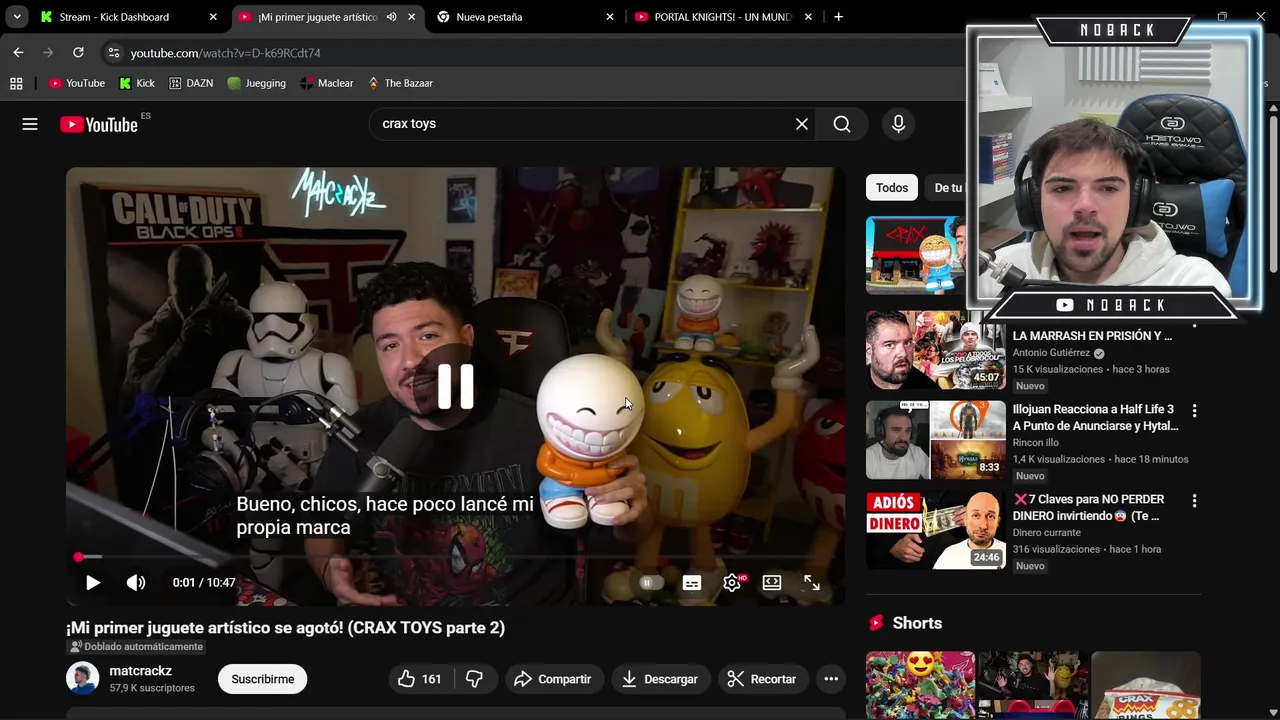This screenshot has height=720, width=1280.
Task: Seek on the video progress bar
Action: [455, 557]
